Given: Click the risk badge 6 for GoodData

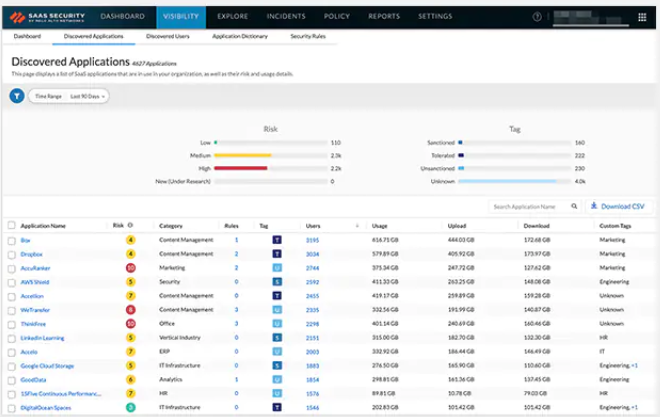Looking at the screenshot, I should [130, 380].
